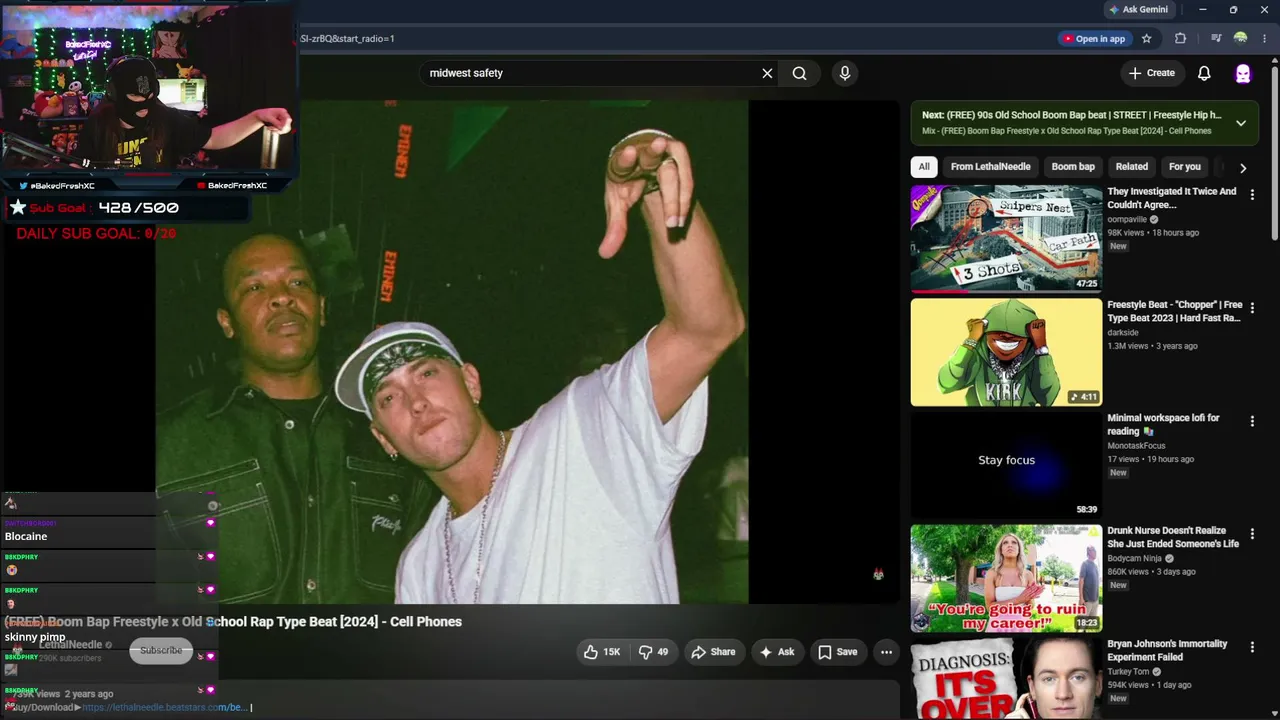Open the Chrome profile icon
This screenshot has width=1280, height=720.
click(1241, 39)
